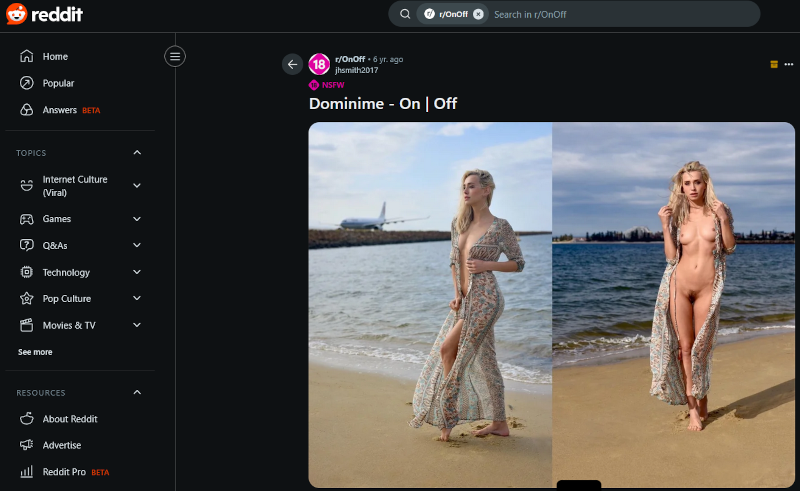
Task: Click the Pop Culture star icon
Action: coord(27,298)
